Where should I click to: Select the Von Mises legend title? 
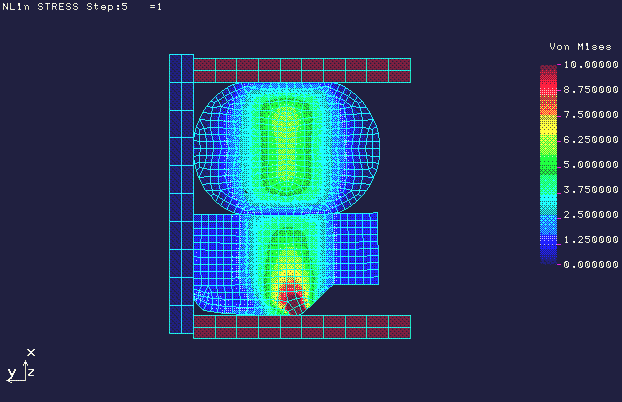[x=574, y=47]
